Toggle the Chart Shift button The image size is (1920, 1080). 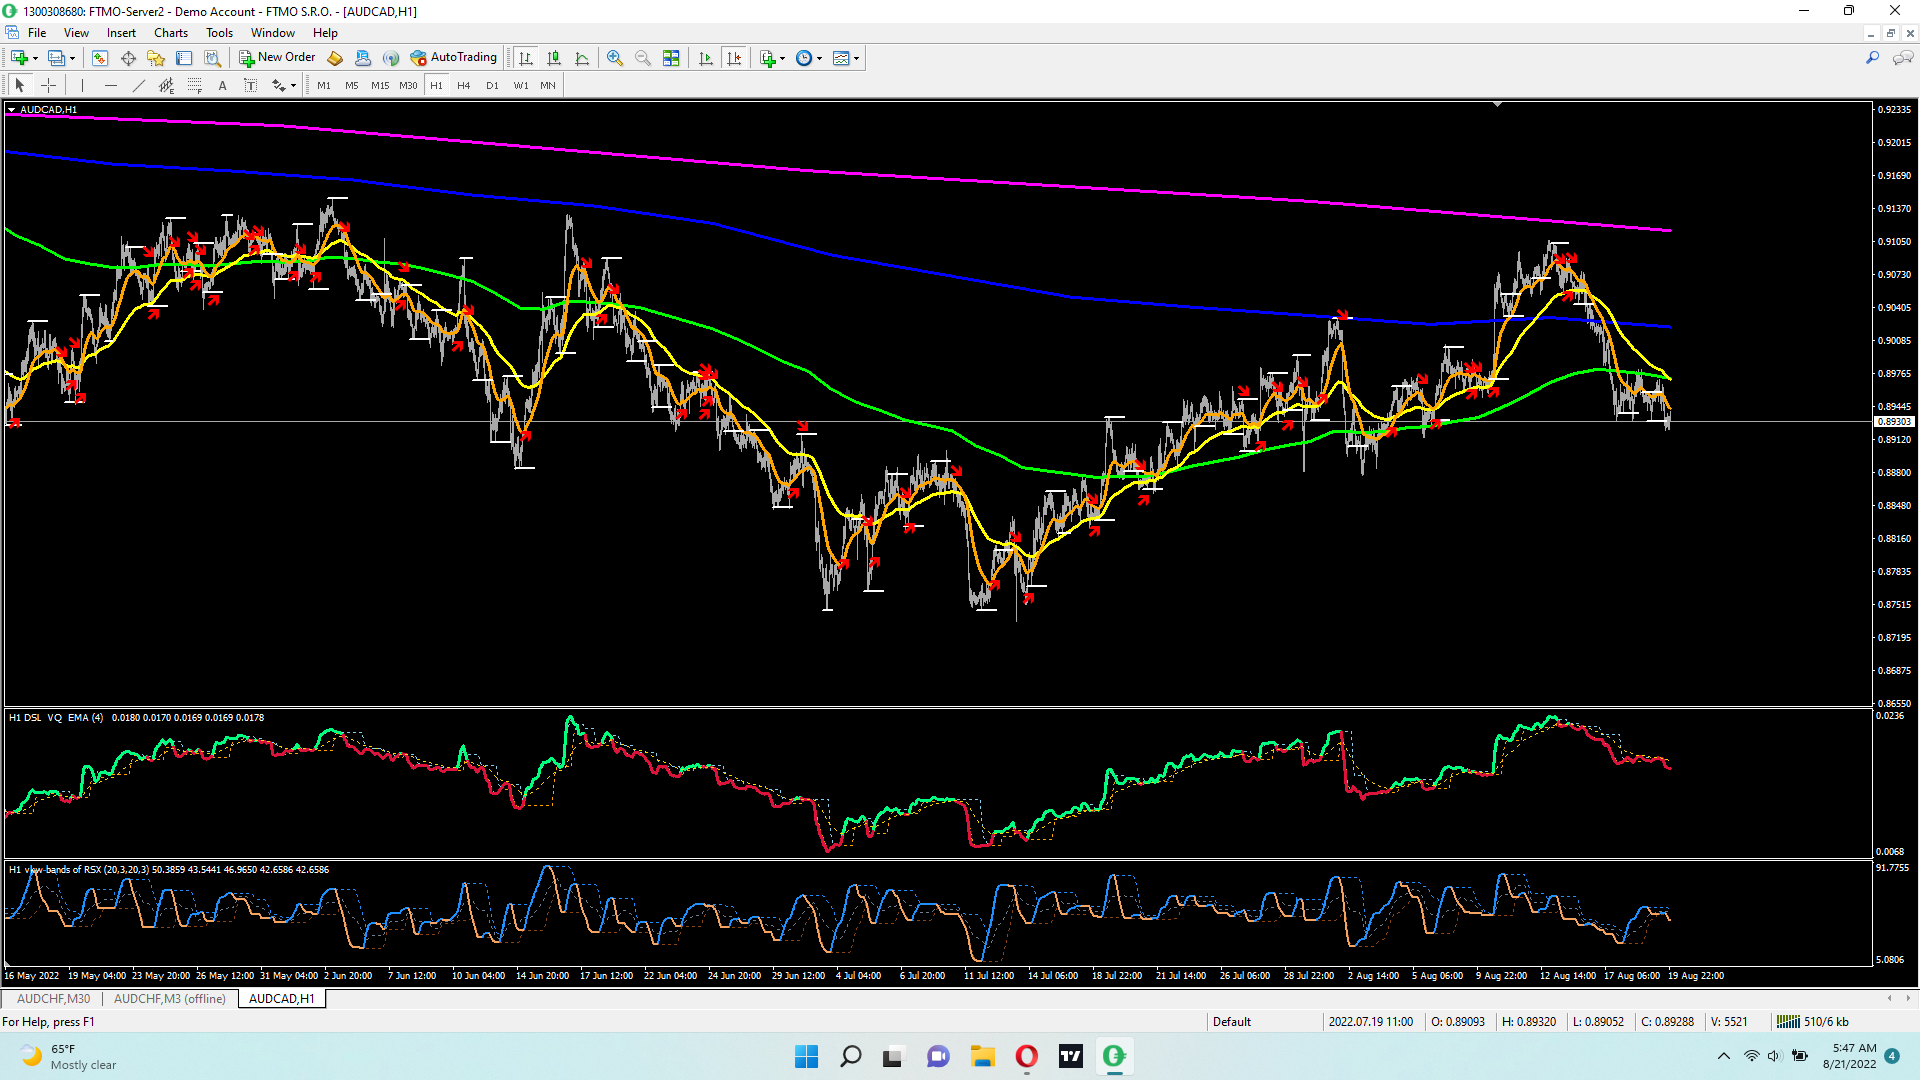tap(734, 58)
